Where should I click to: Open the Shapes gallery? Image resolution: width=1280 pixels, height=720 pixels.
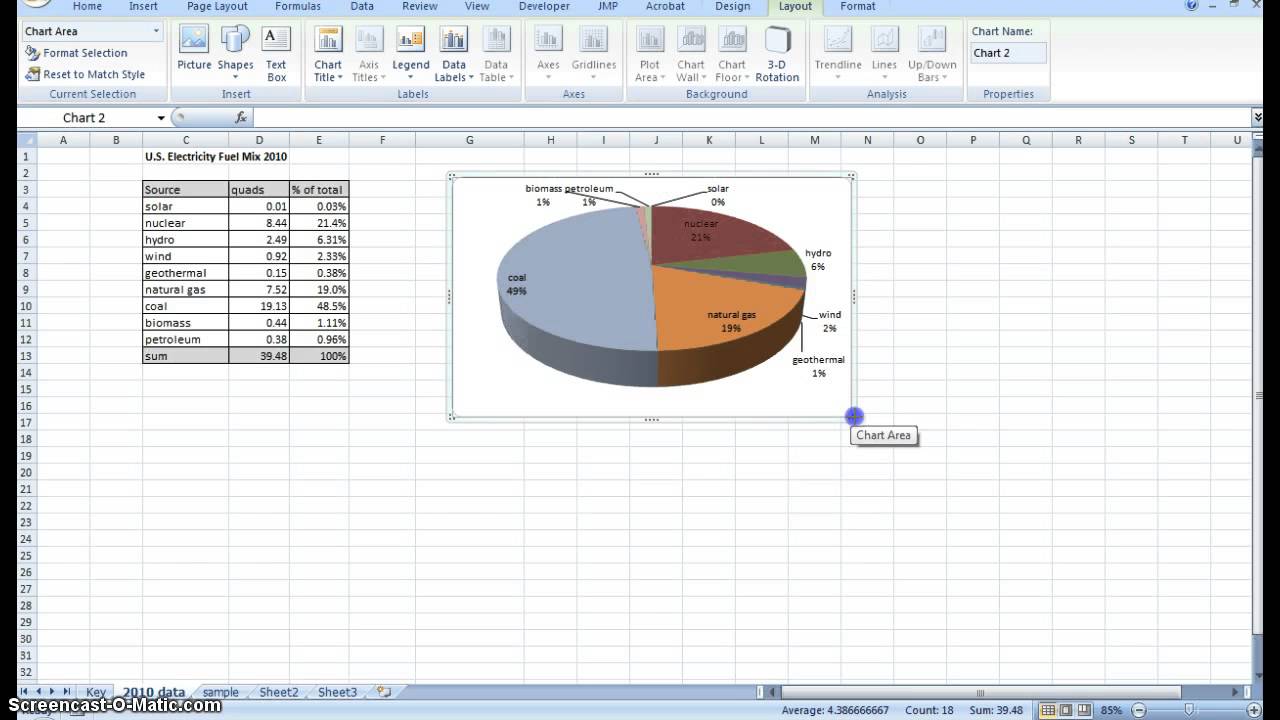coord(235,54)
